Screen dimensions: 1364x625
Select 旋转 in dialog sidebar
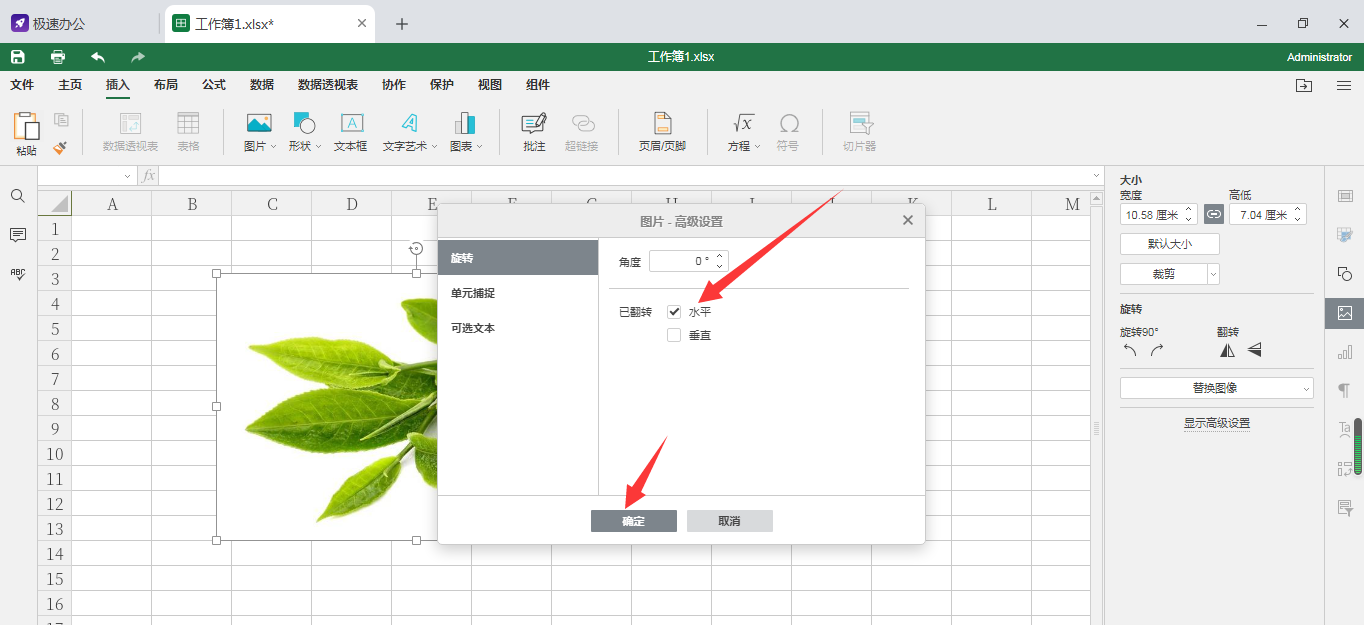pyautogui.click(x=518, y=258)
